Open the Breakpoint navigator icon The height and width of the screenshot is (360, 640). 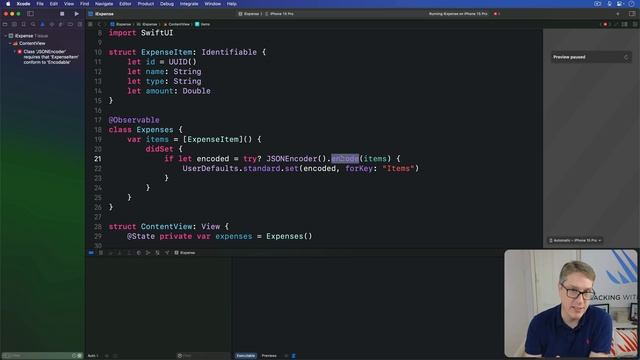(x=70, y=24)
